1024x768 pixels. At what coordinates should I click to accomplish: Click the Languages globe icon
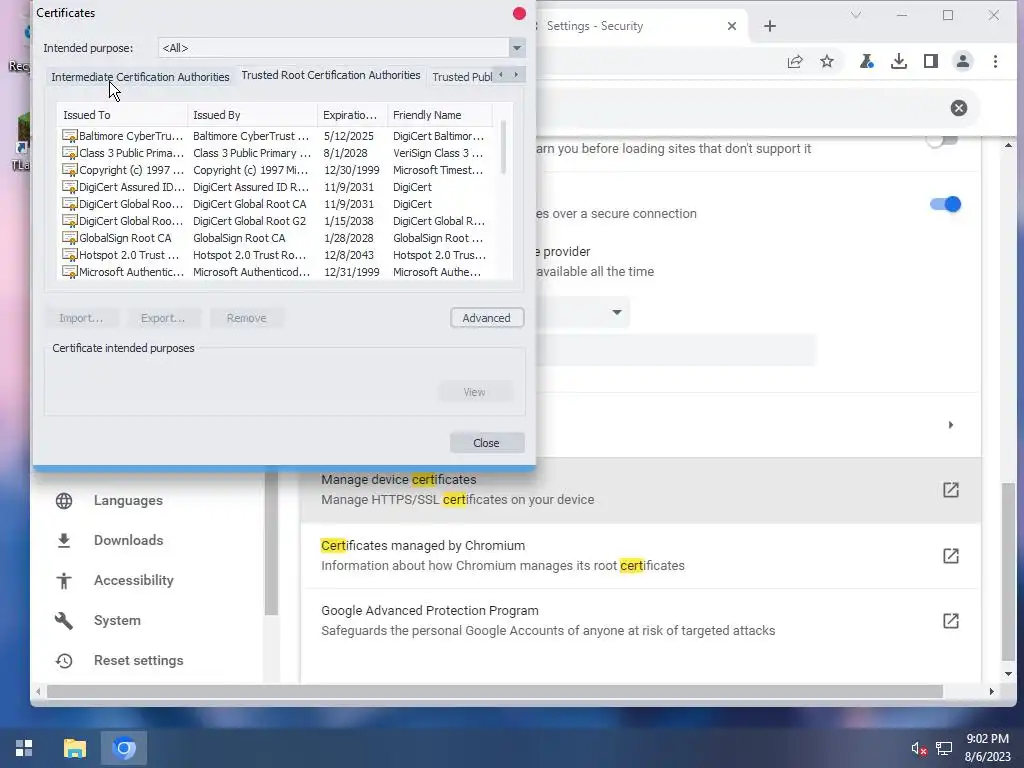click(x=64, y=501)
